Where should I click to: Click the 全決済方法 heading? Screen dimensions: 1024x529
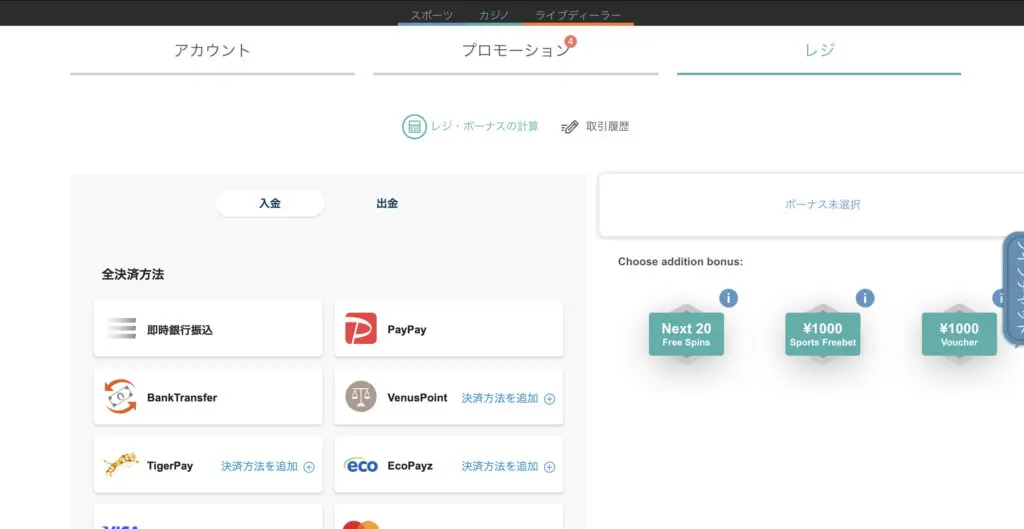(x=133, y=275)
